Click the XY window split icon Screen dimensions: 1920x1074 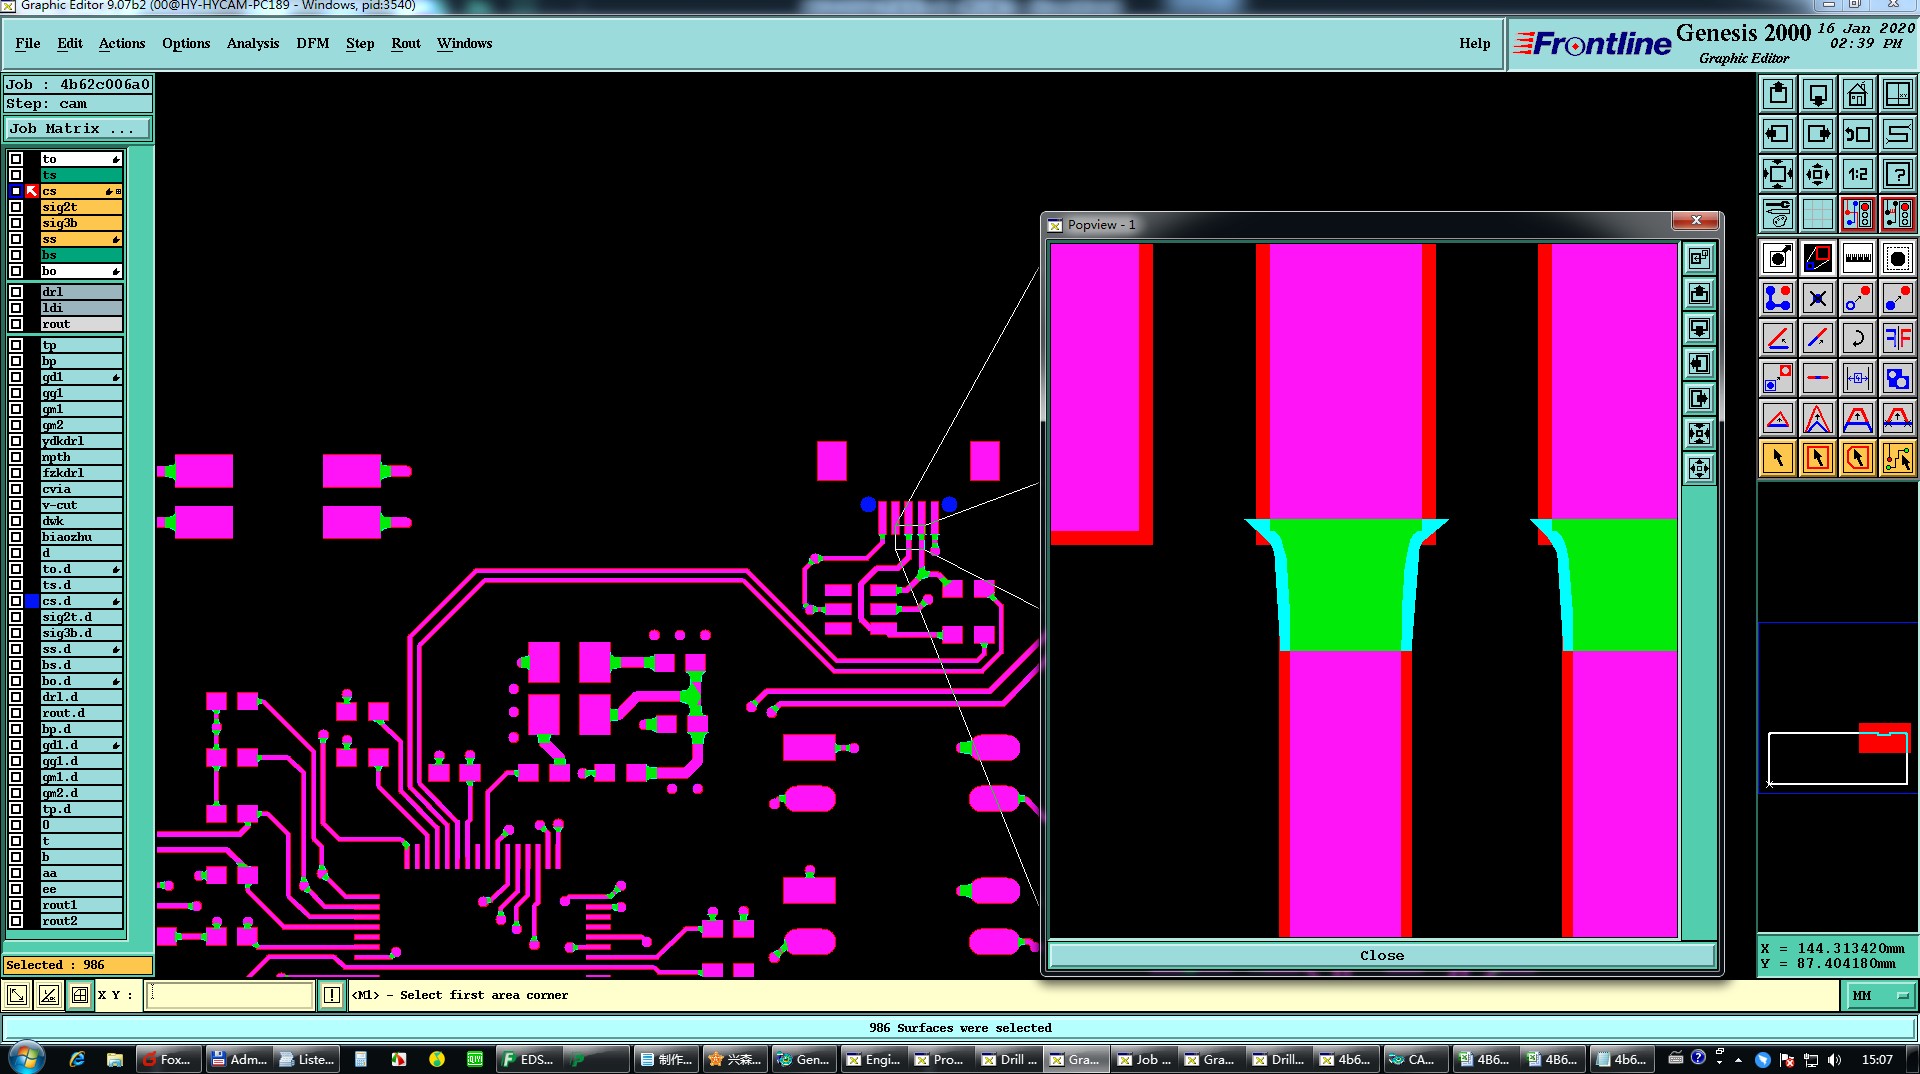pyautogui.click(x=1897, y=94)
